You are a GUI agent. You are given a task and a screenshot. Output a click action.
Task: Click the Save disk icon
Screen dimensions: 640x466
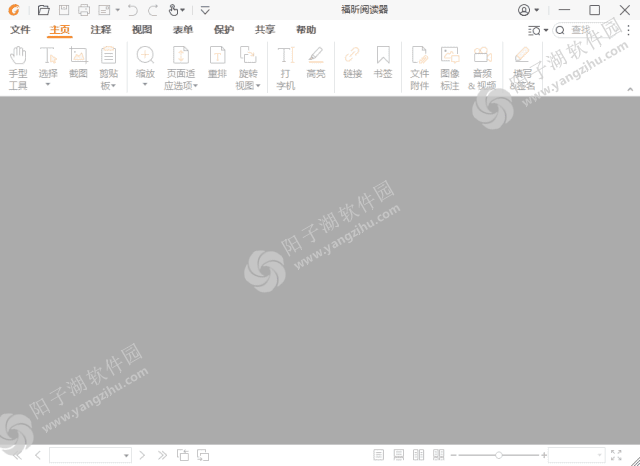tap(64, 10)
